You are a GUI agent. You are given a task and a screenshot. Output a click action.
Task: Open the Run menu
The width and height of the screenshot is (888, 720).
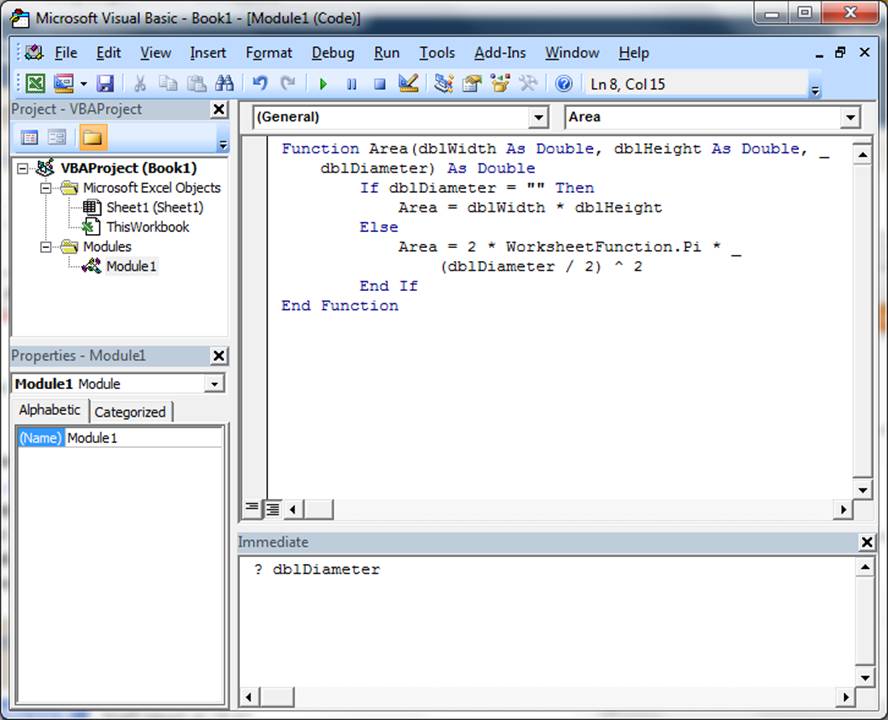(x=387, y=53)
